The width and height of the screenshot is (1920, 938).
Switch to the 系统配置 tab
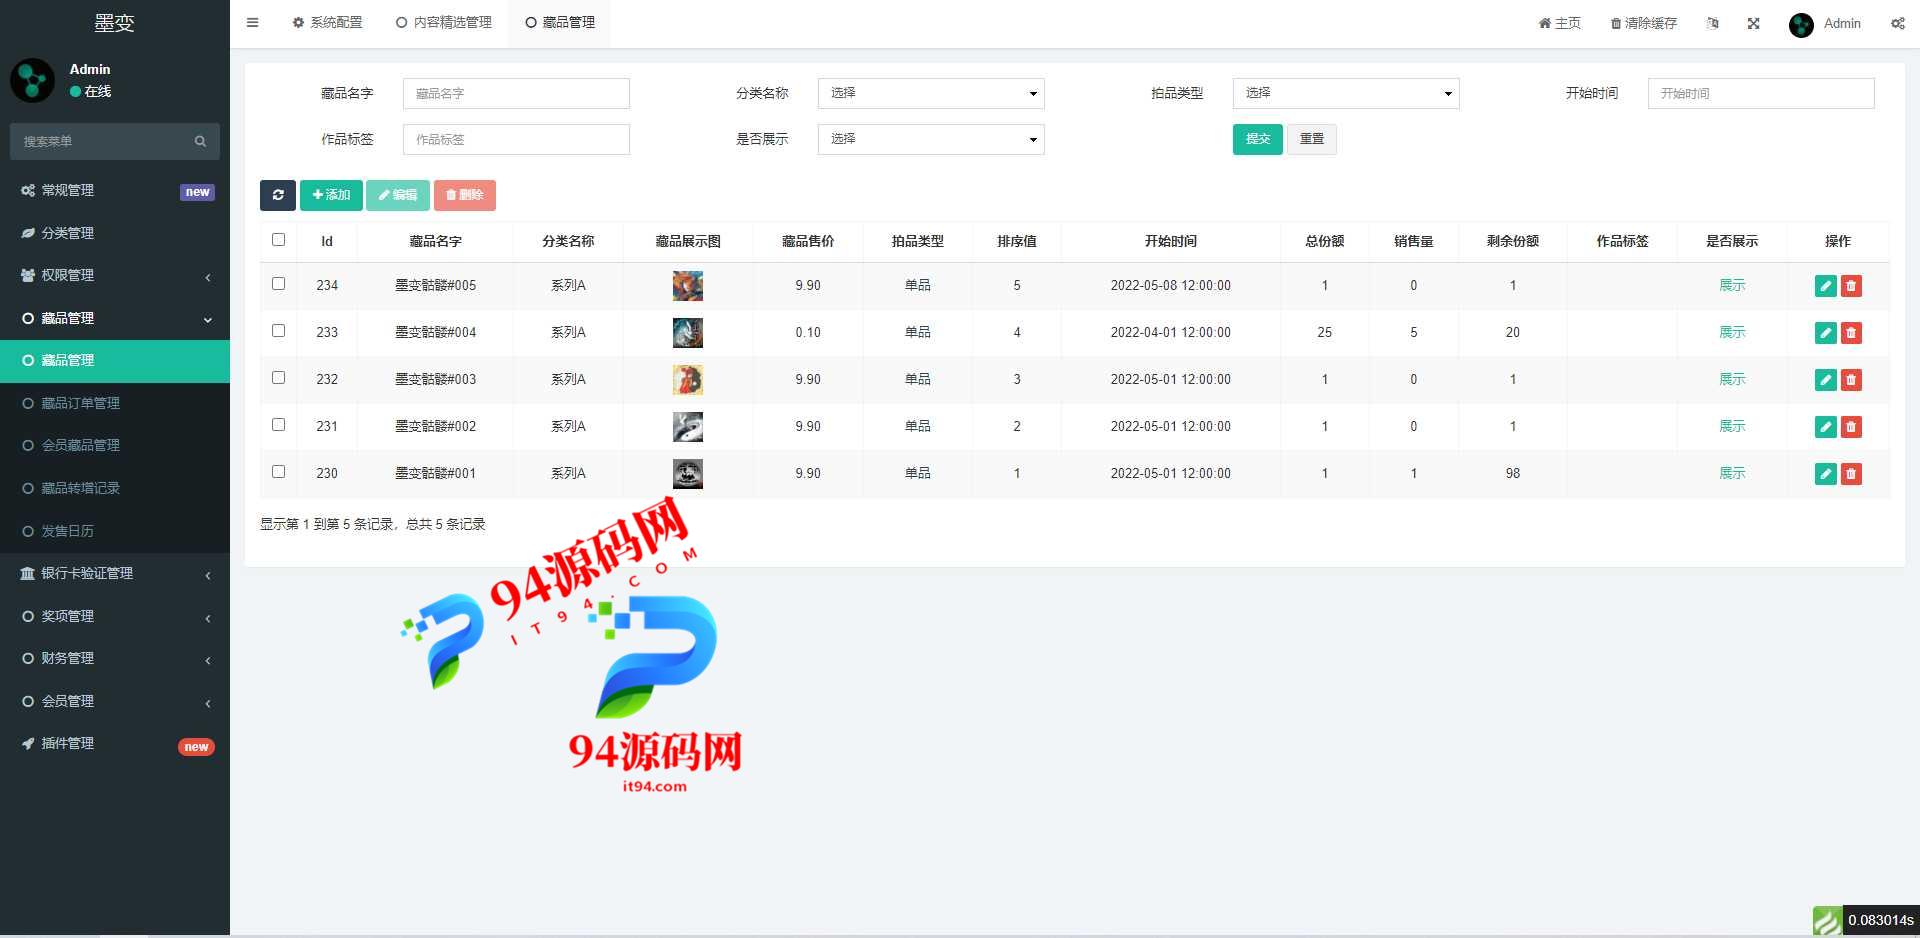pyautogui.click(x=327, y=22)
